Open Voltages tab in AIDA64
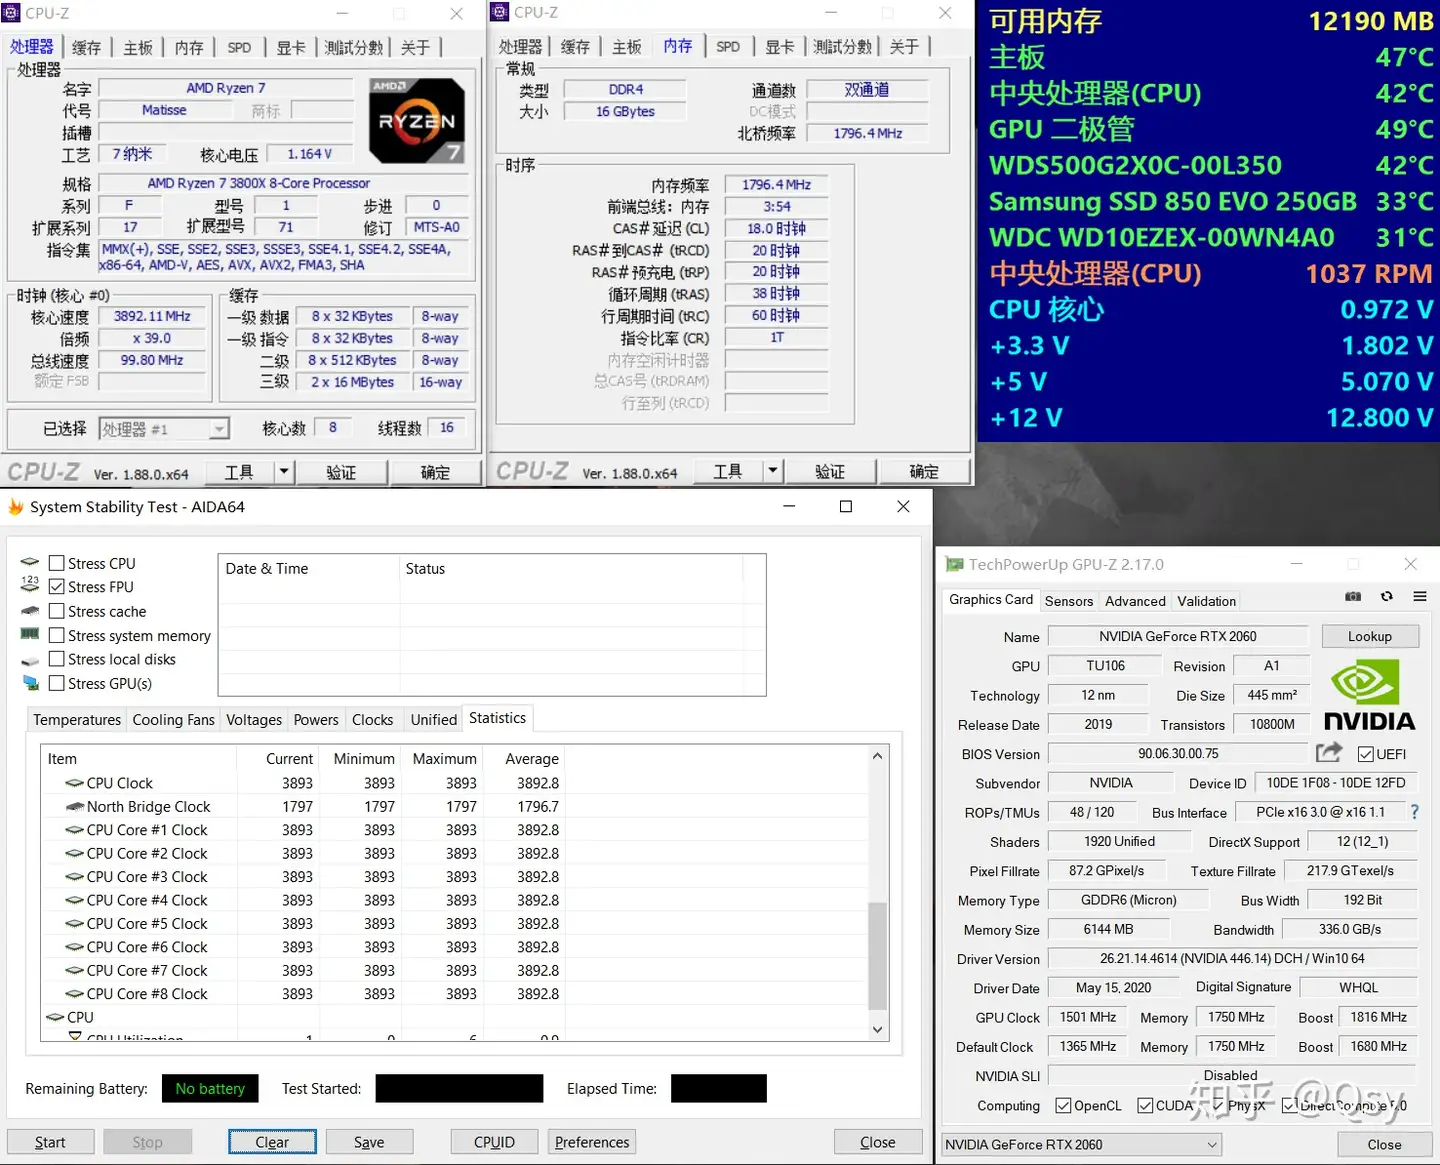1440x1165 pixels. [254, 720]
